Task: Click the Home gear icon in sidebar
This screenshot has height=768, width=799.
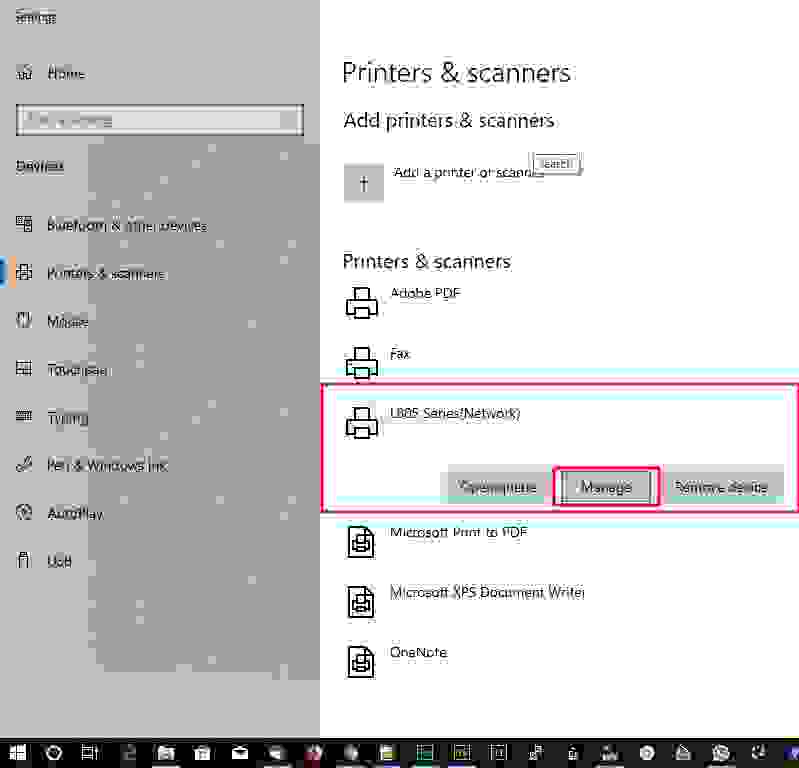Action: pyautogui.click(x=25, y=73)
